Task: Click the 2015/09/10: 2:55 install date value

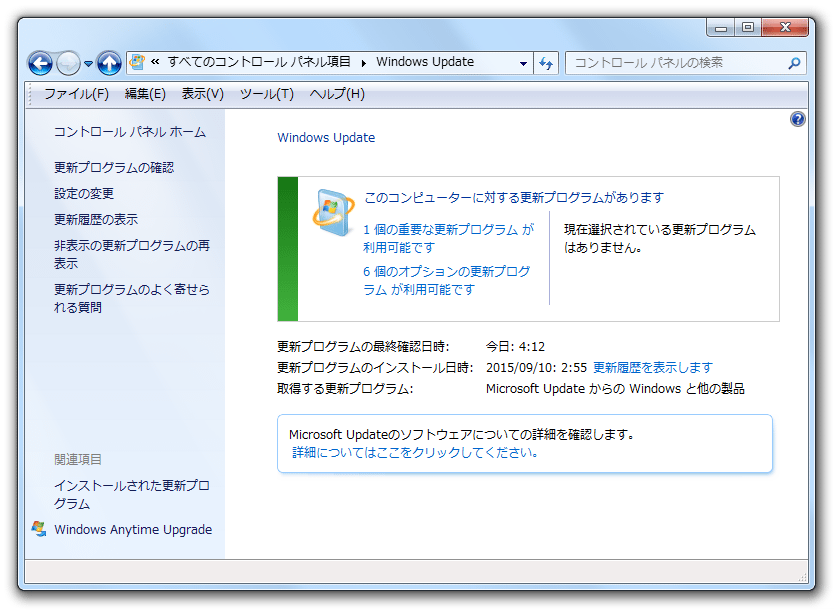Action: coord(536,367)
